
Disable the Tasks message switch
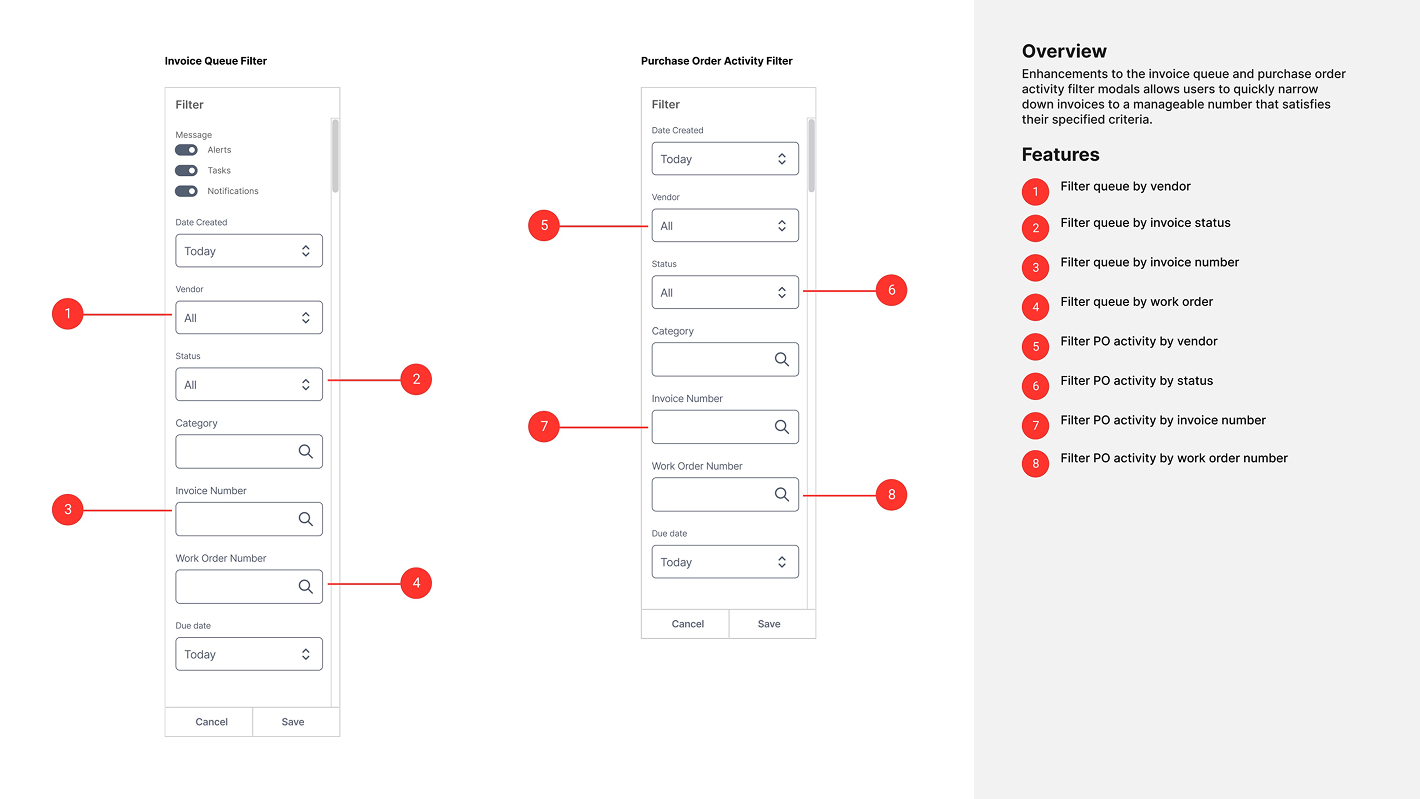coord(186,171)
